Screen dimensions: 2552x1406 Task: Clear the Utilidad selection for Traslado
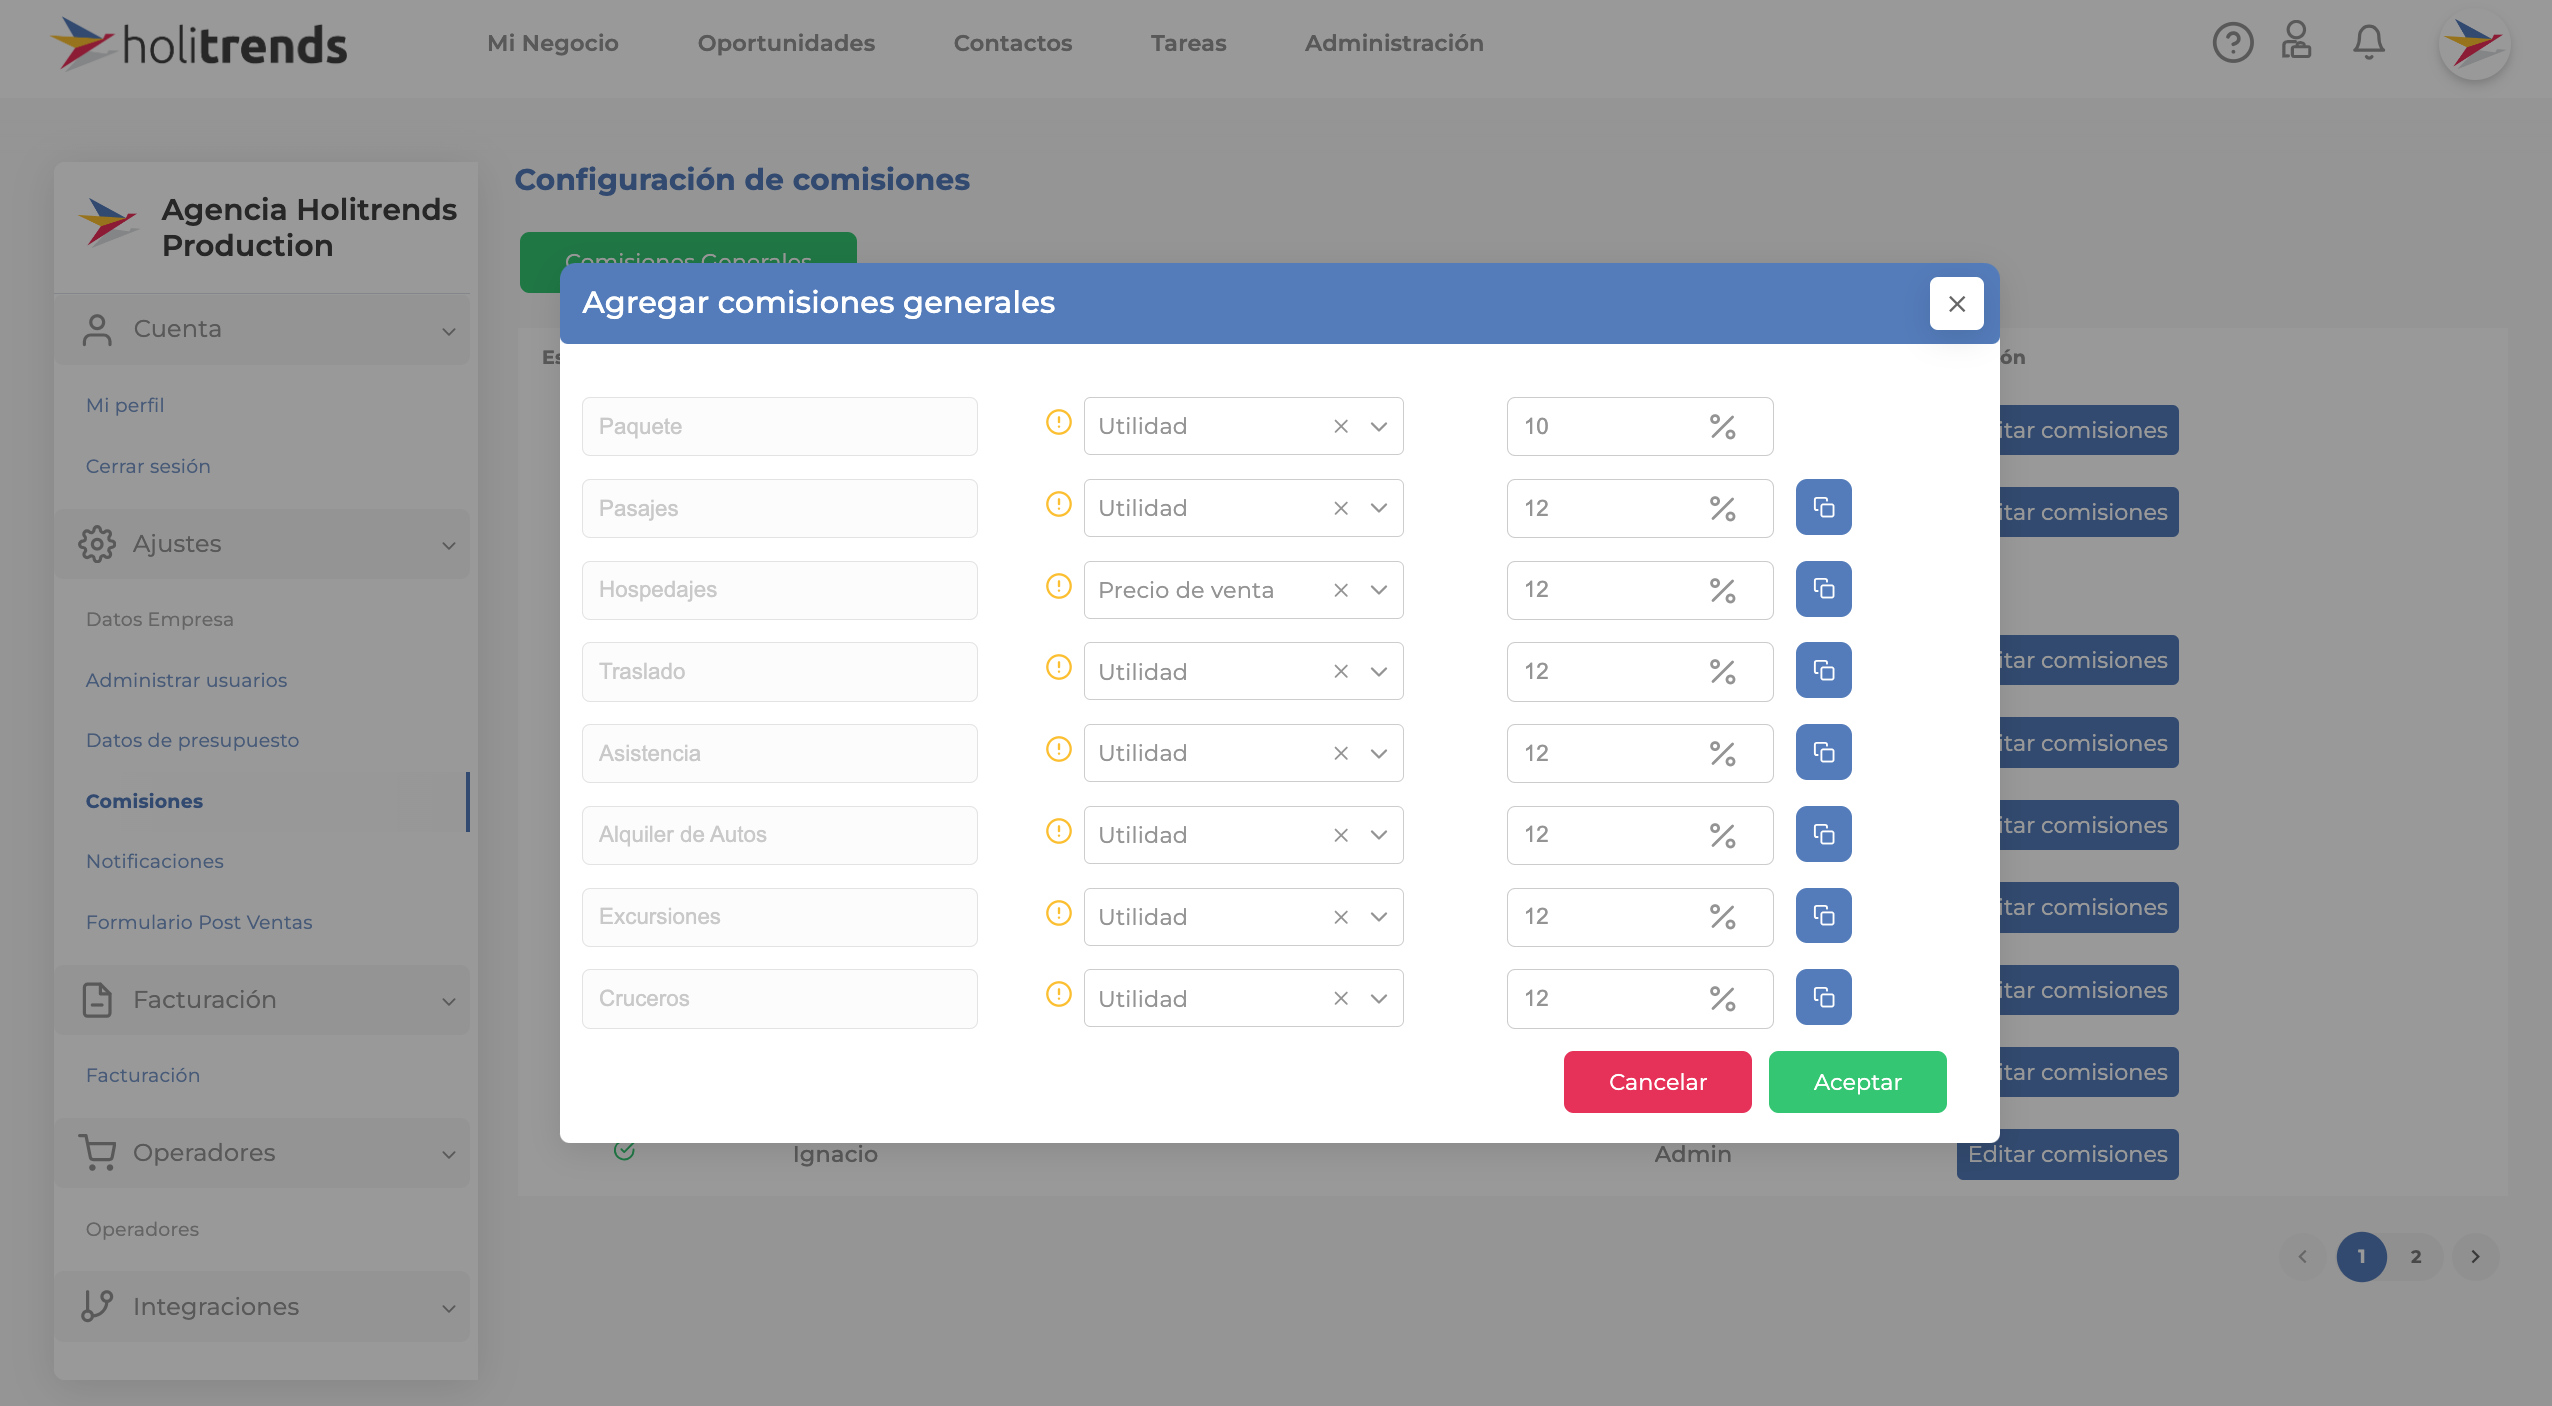coord(1341,672)
